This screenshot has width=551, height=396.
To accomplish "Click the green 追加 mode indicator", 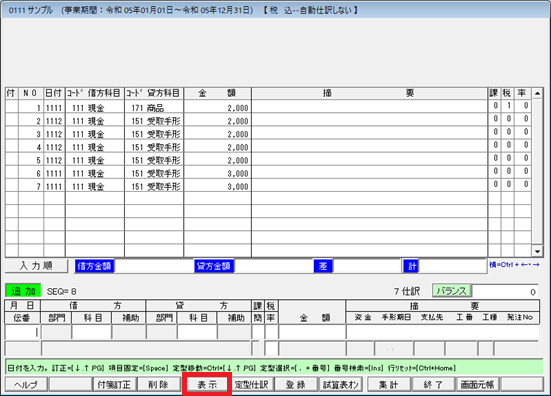I will 23,291.
